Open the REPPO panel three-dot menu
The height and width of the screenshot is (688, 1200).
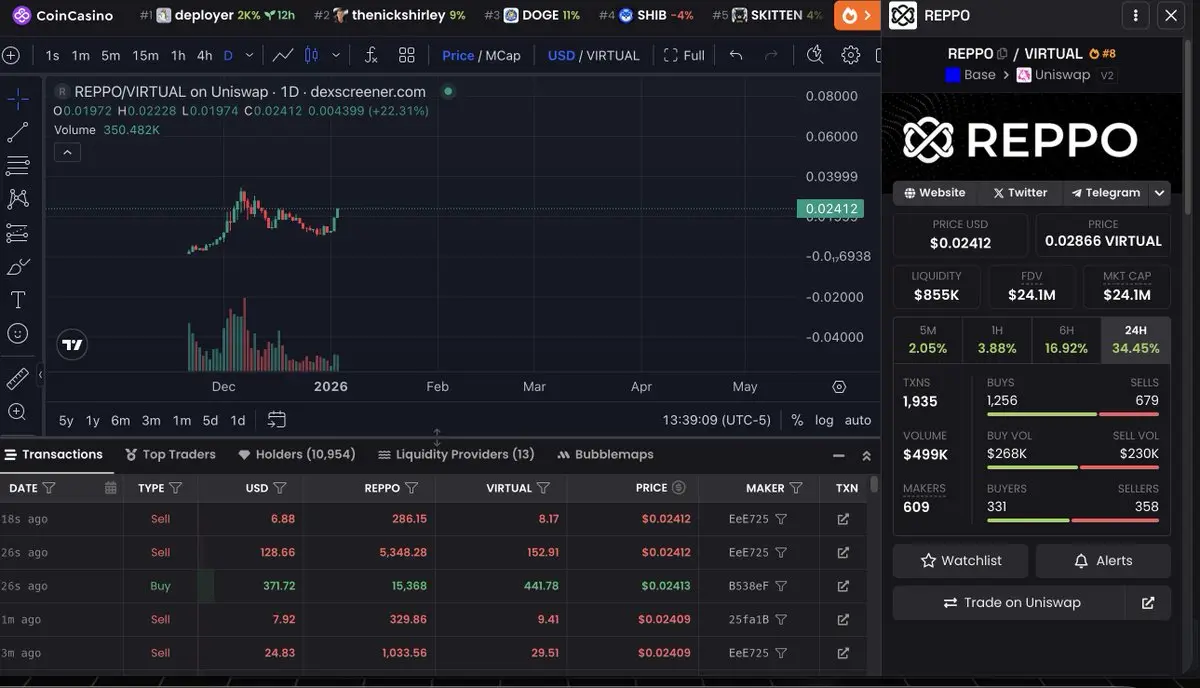(1134, 16)
